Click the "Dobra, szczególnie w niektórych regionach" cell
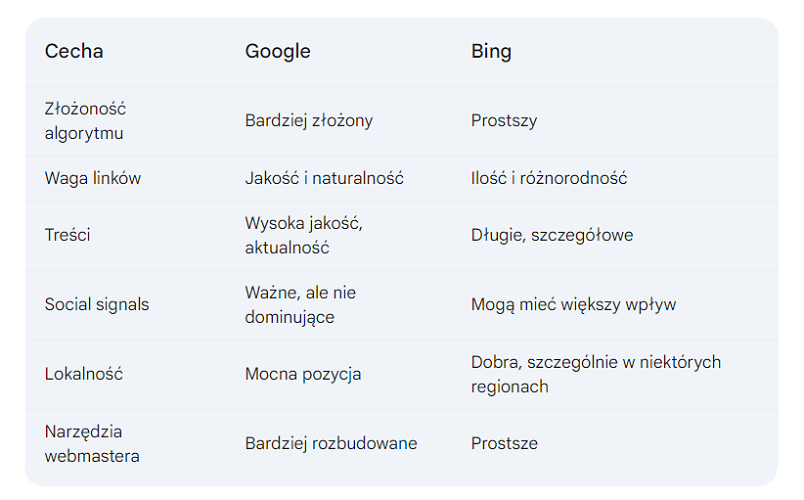Image resolution: width=804 pixels, height=500 pixels. tap(596, 374)
